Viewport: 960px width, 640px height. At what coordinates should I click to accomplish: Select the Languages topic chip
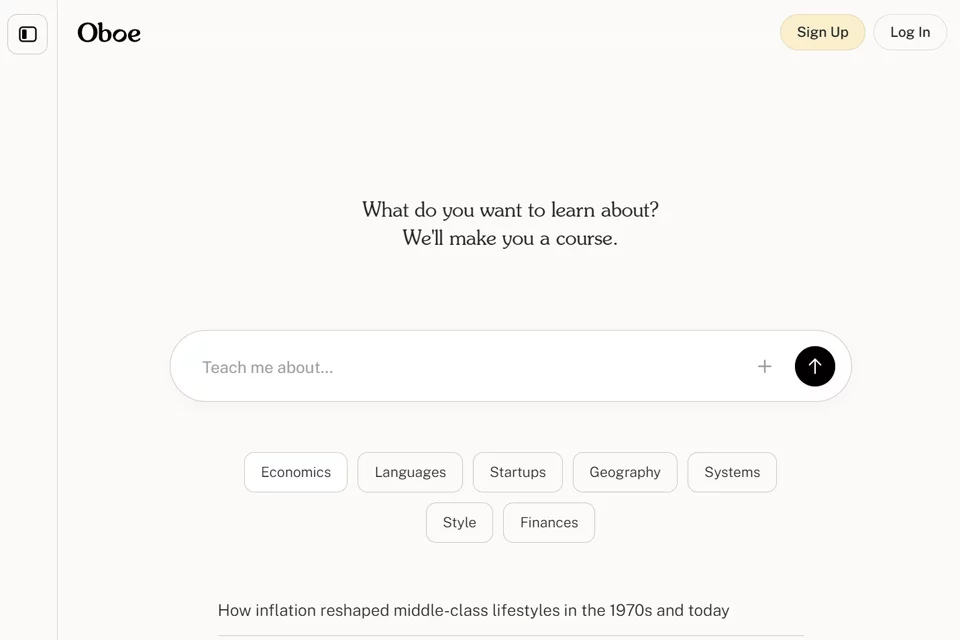[410, 472]
